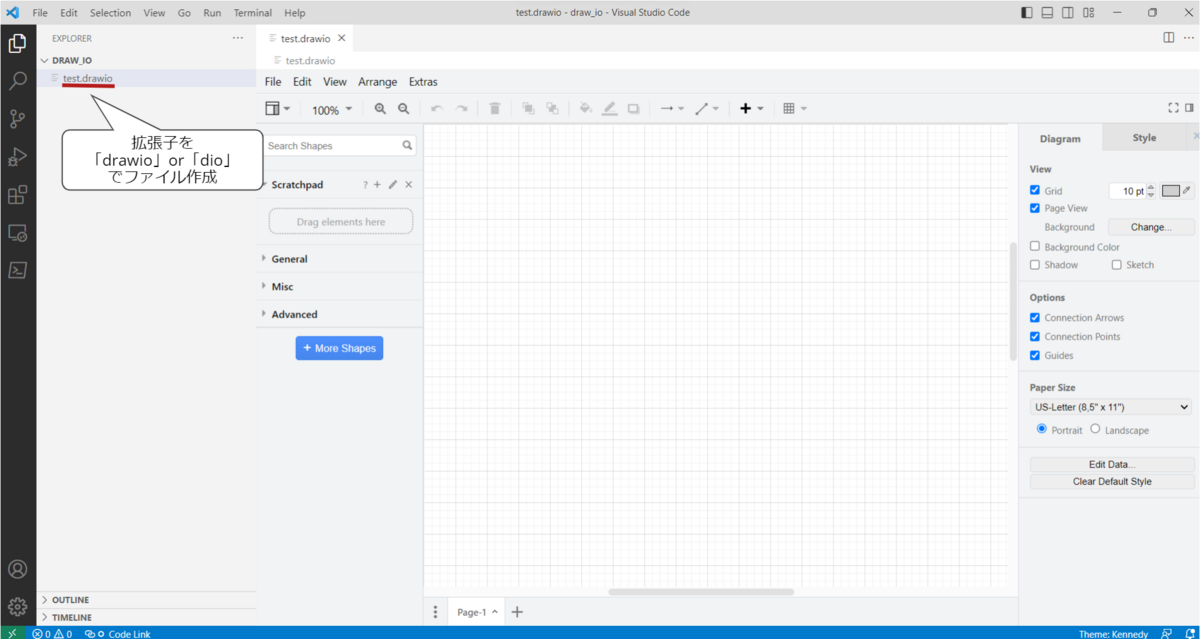The image size is (1200, 639).
Task: Open the Page-1 tab menu
Action: (477, 612)
